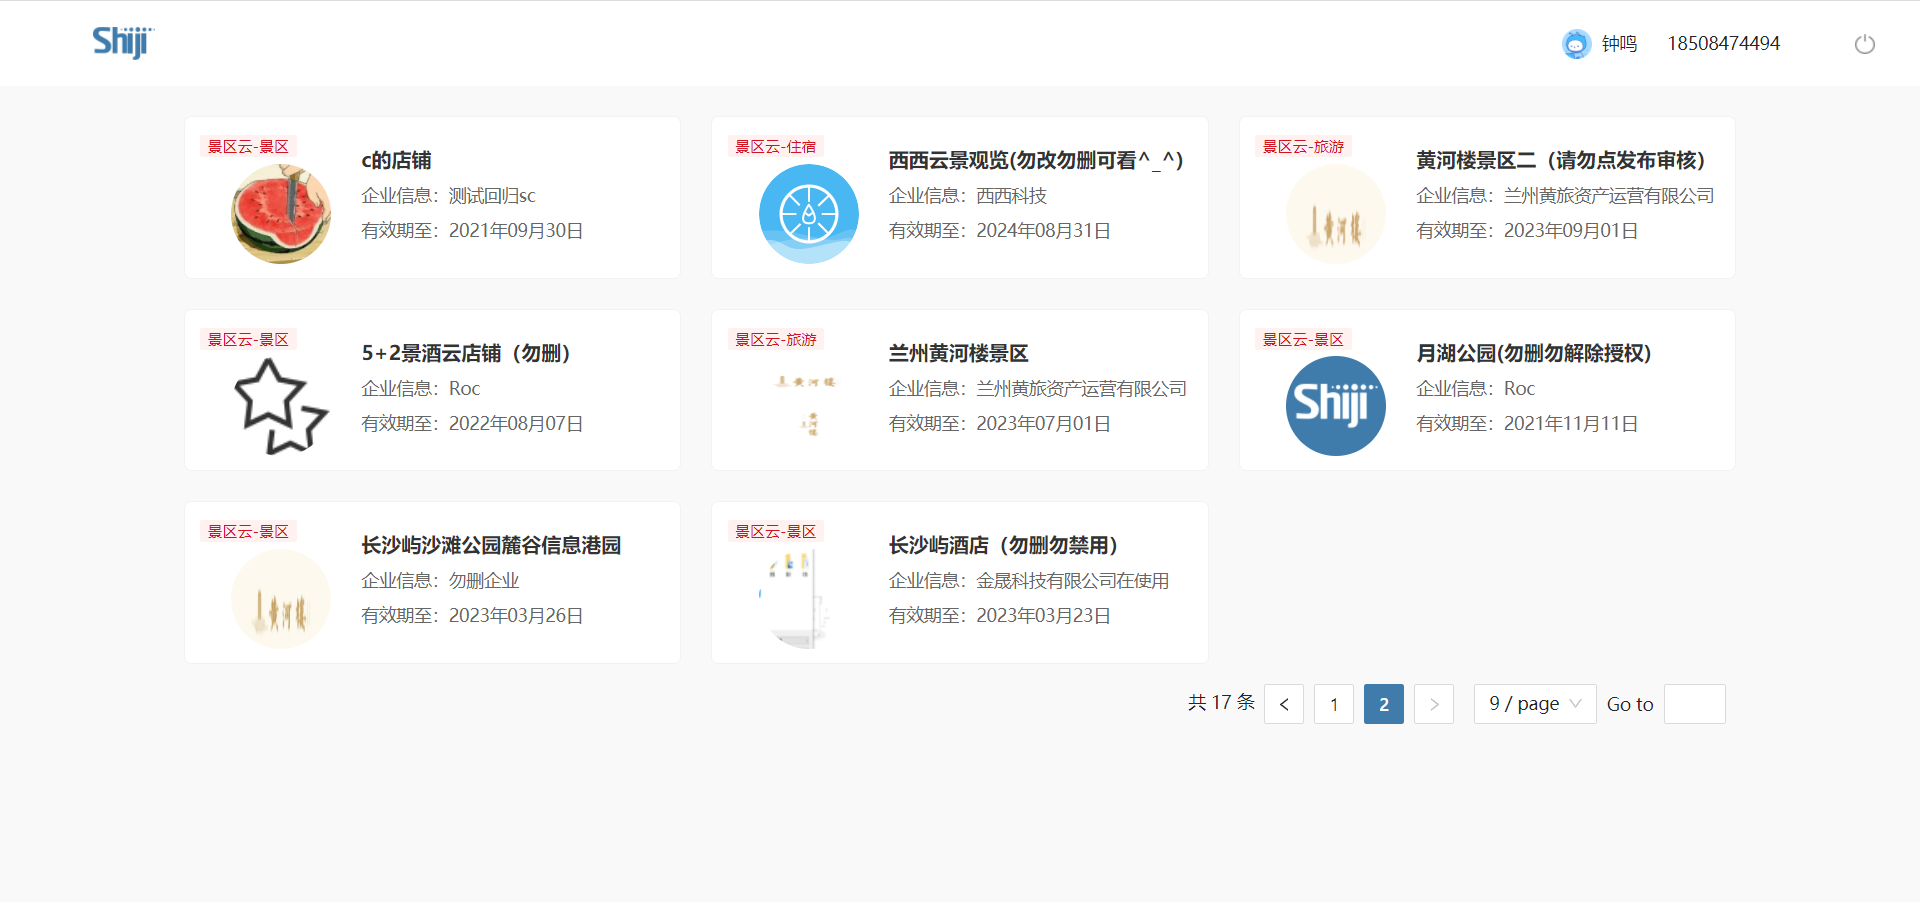
Task: Click 有效期至: 2021年11月11日
Action: coord(1527,424)
